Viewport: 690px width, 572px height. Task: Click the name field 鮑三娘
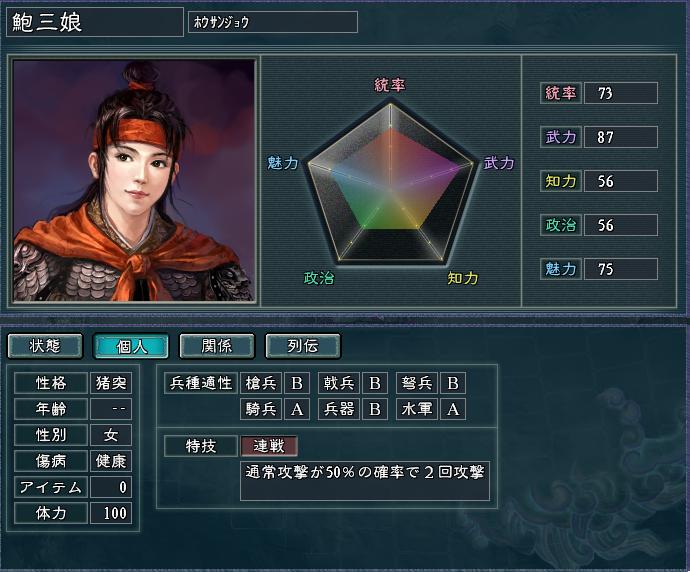(95, 22)
